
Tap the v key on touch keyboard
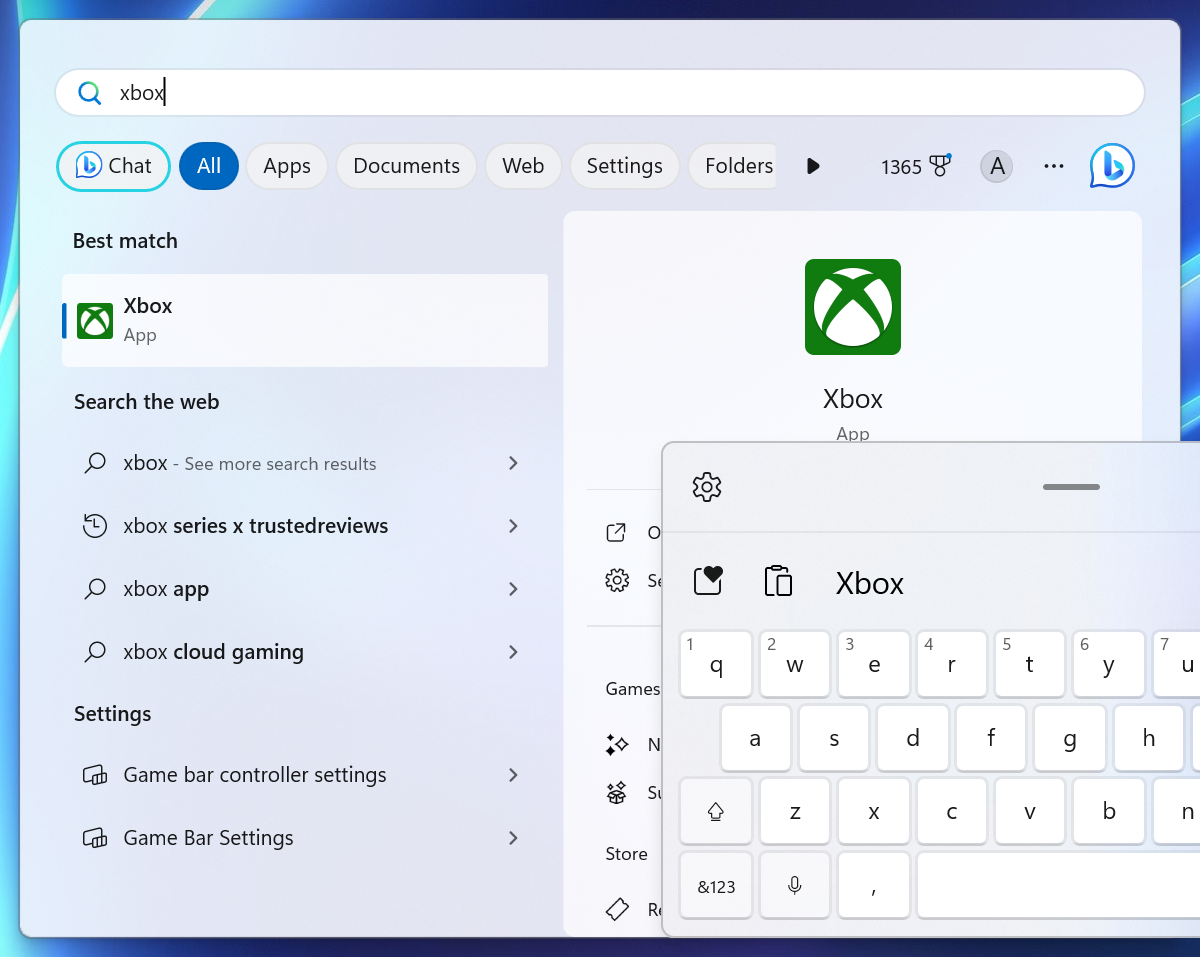tap(1030, 812)
